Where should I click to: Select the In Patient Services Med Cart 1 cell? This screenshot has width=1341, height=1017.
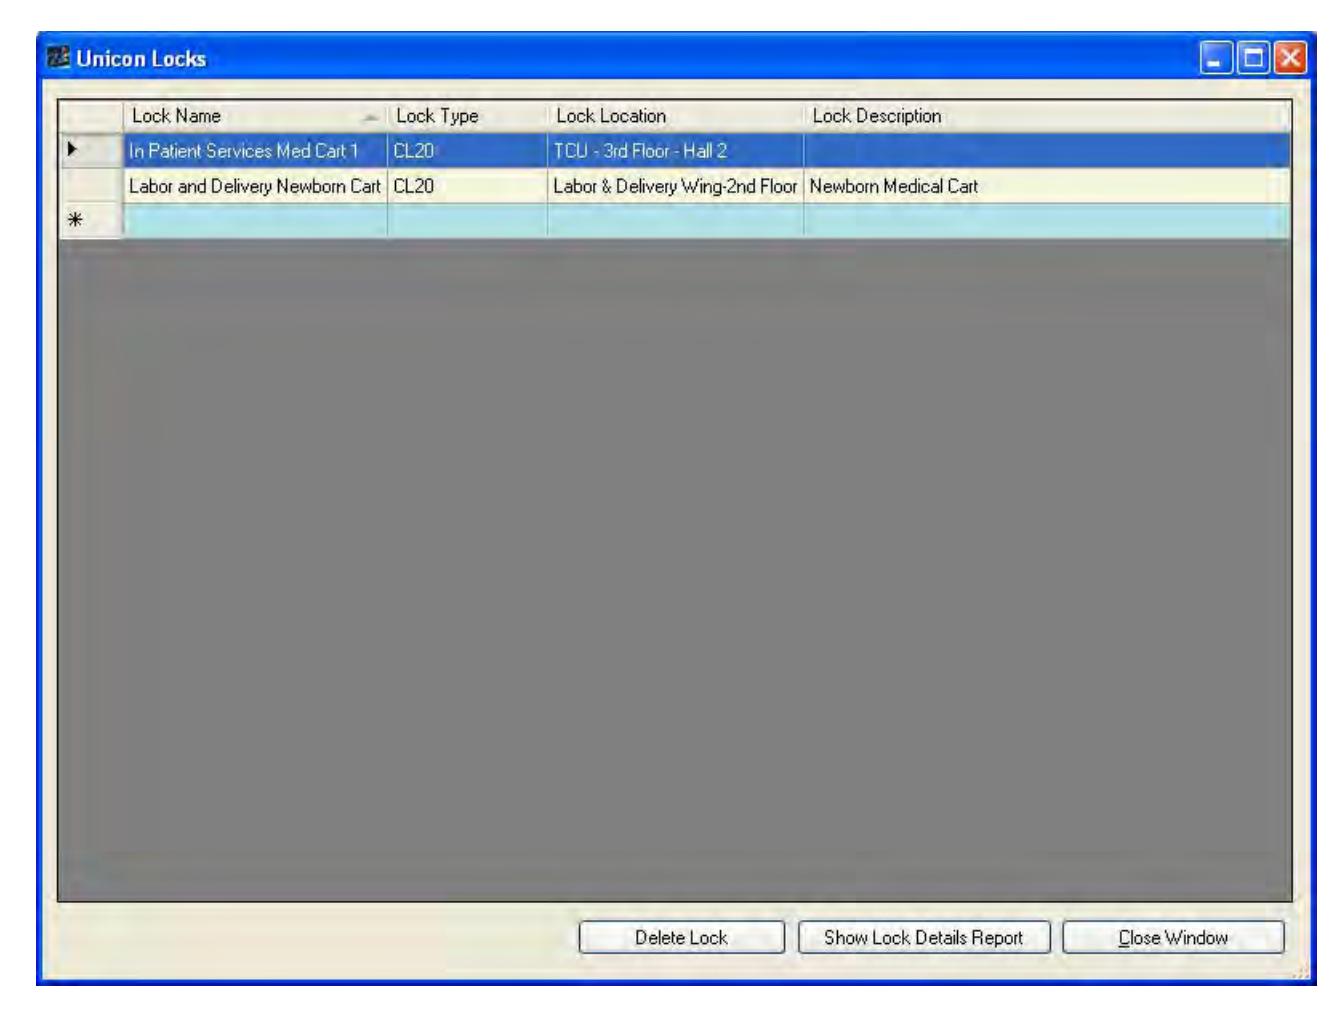pos(256,151)
